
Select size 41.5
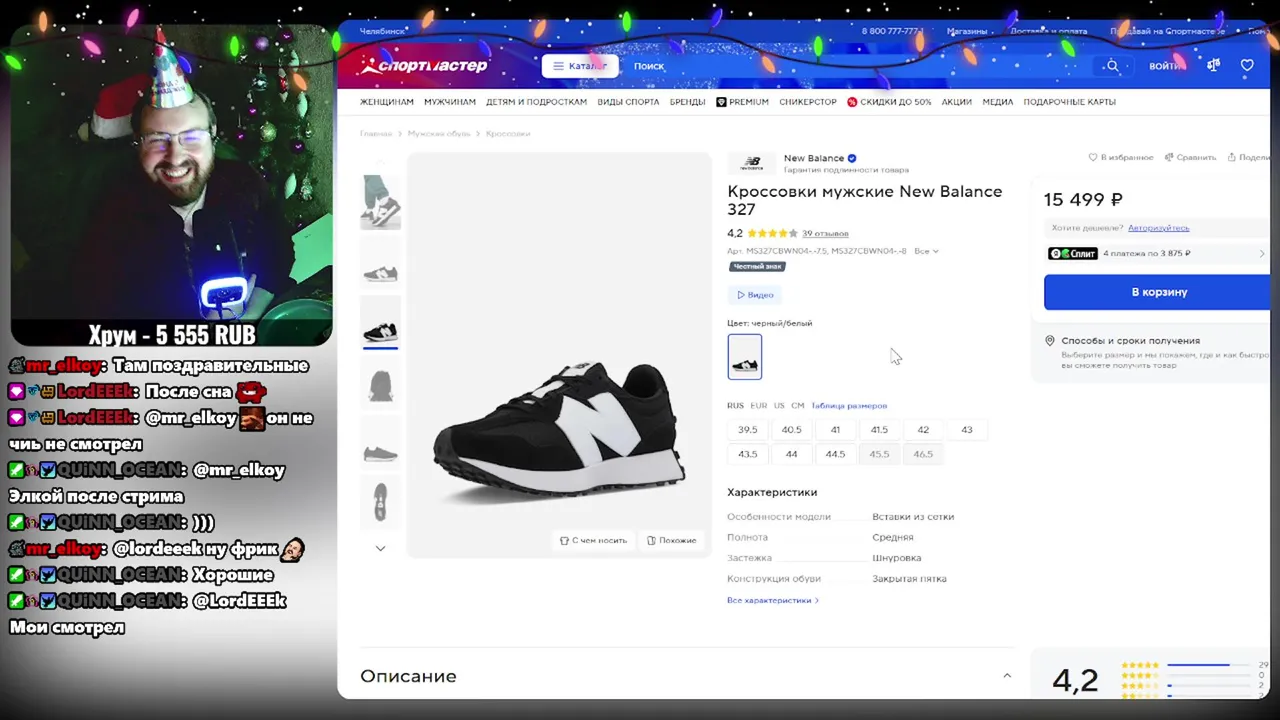coord(879,430)
